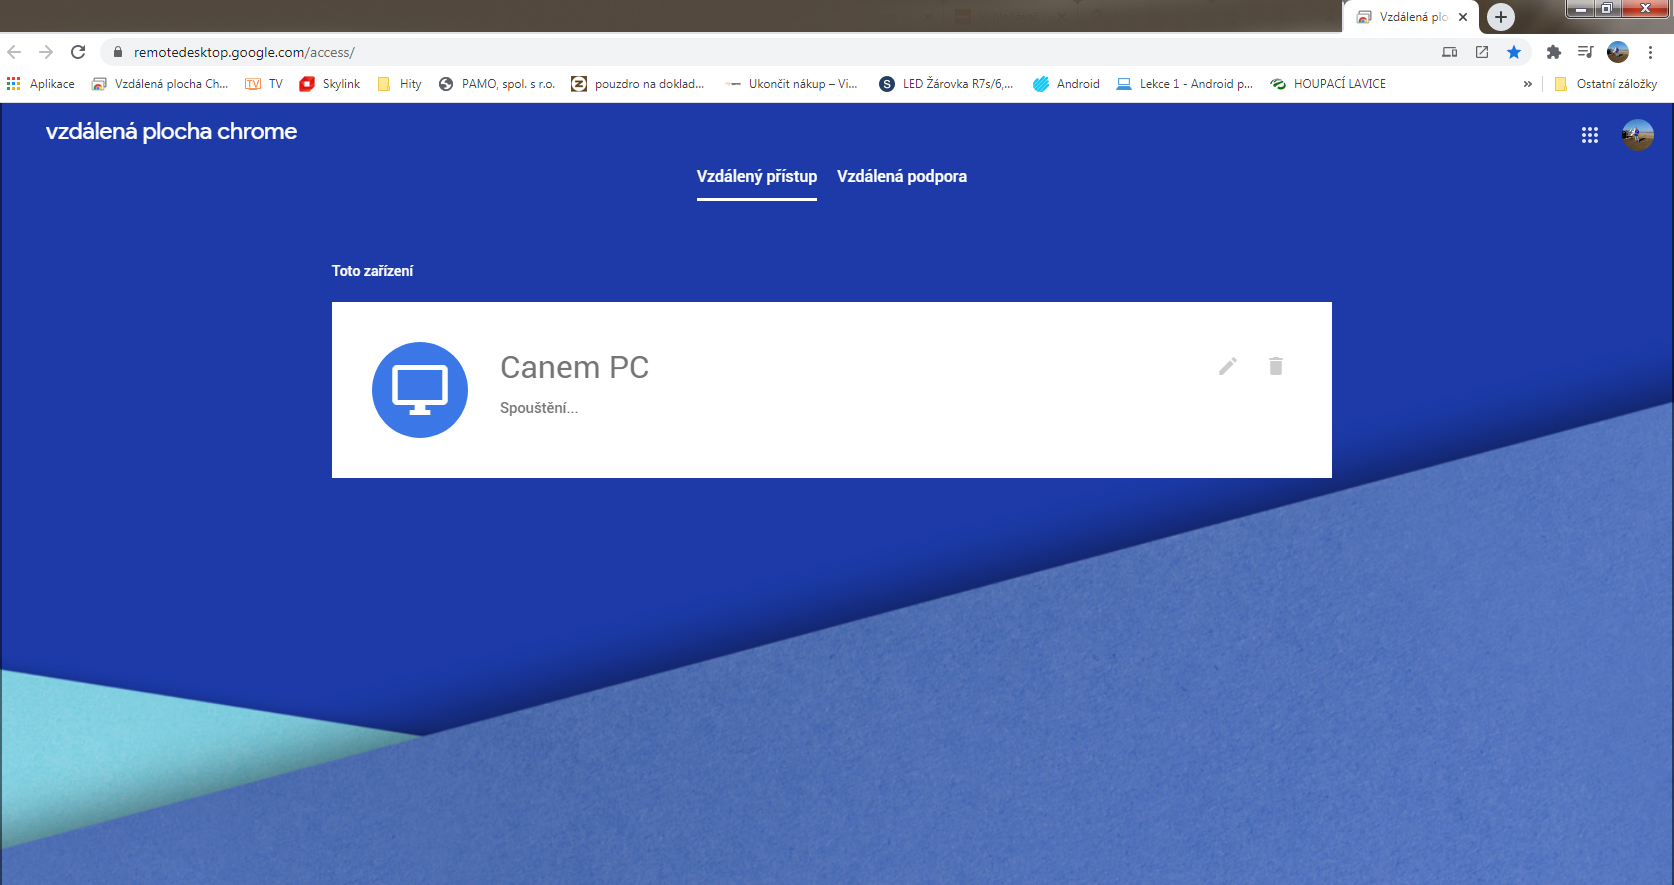Open the TV bookmark
The height and width of the screenshot is (885, 1674).
tap(264, 84)
